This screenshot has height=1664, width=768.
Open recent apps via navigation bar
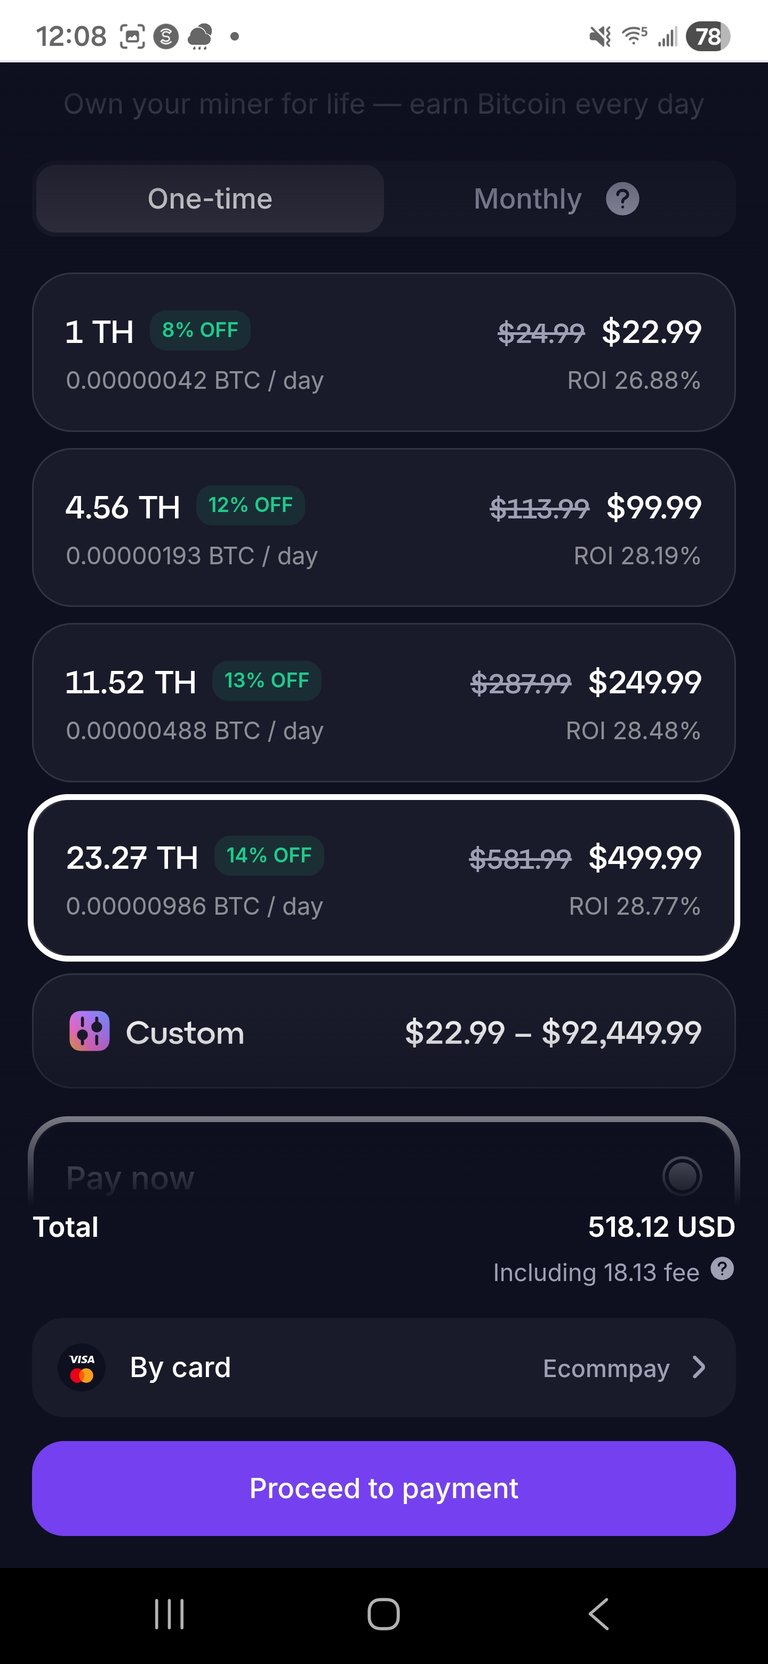(169, 1614)
